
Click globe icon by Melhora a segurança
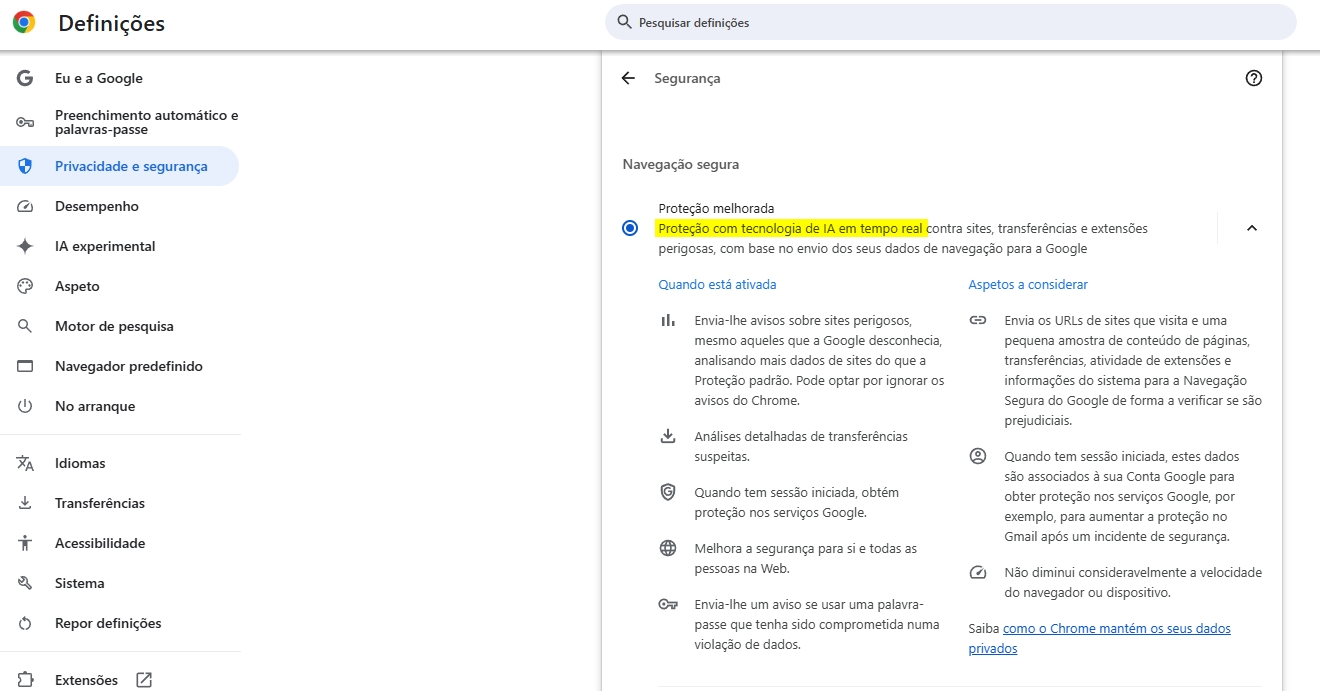[x=668, y=548]
